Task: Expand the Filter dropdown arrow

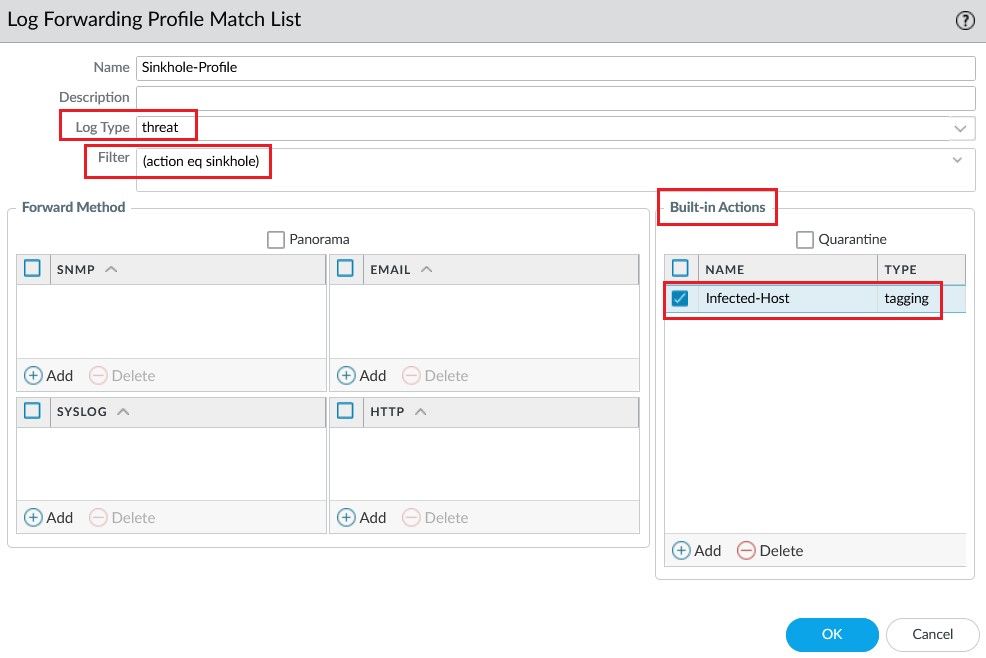Action: tap(957, 159)
